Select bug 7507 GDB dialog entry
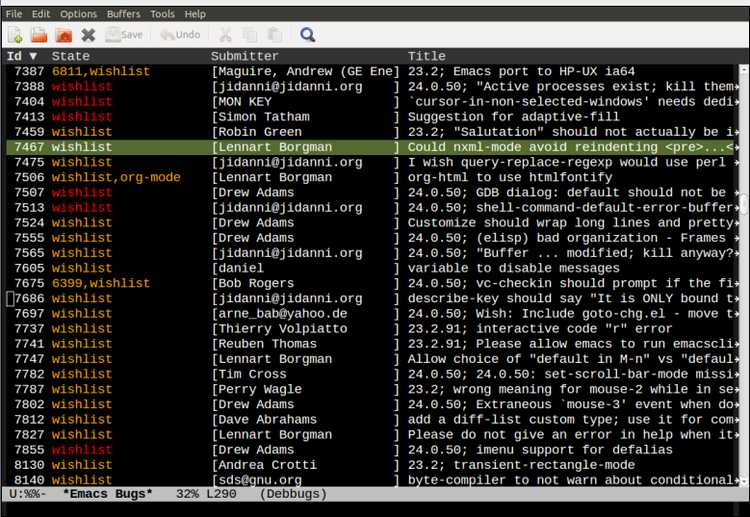The height and width of the screenshot is (517, 750). tap(372, 193)
